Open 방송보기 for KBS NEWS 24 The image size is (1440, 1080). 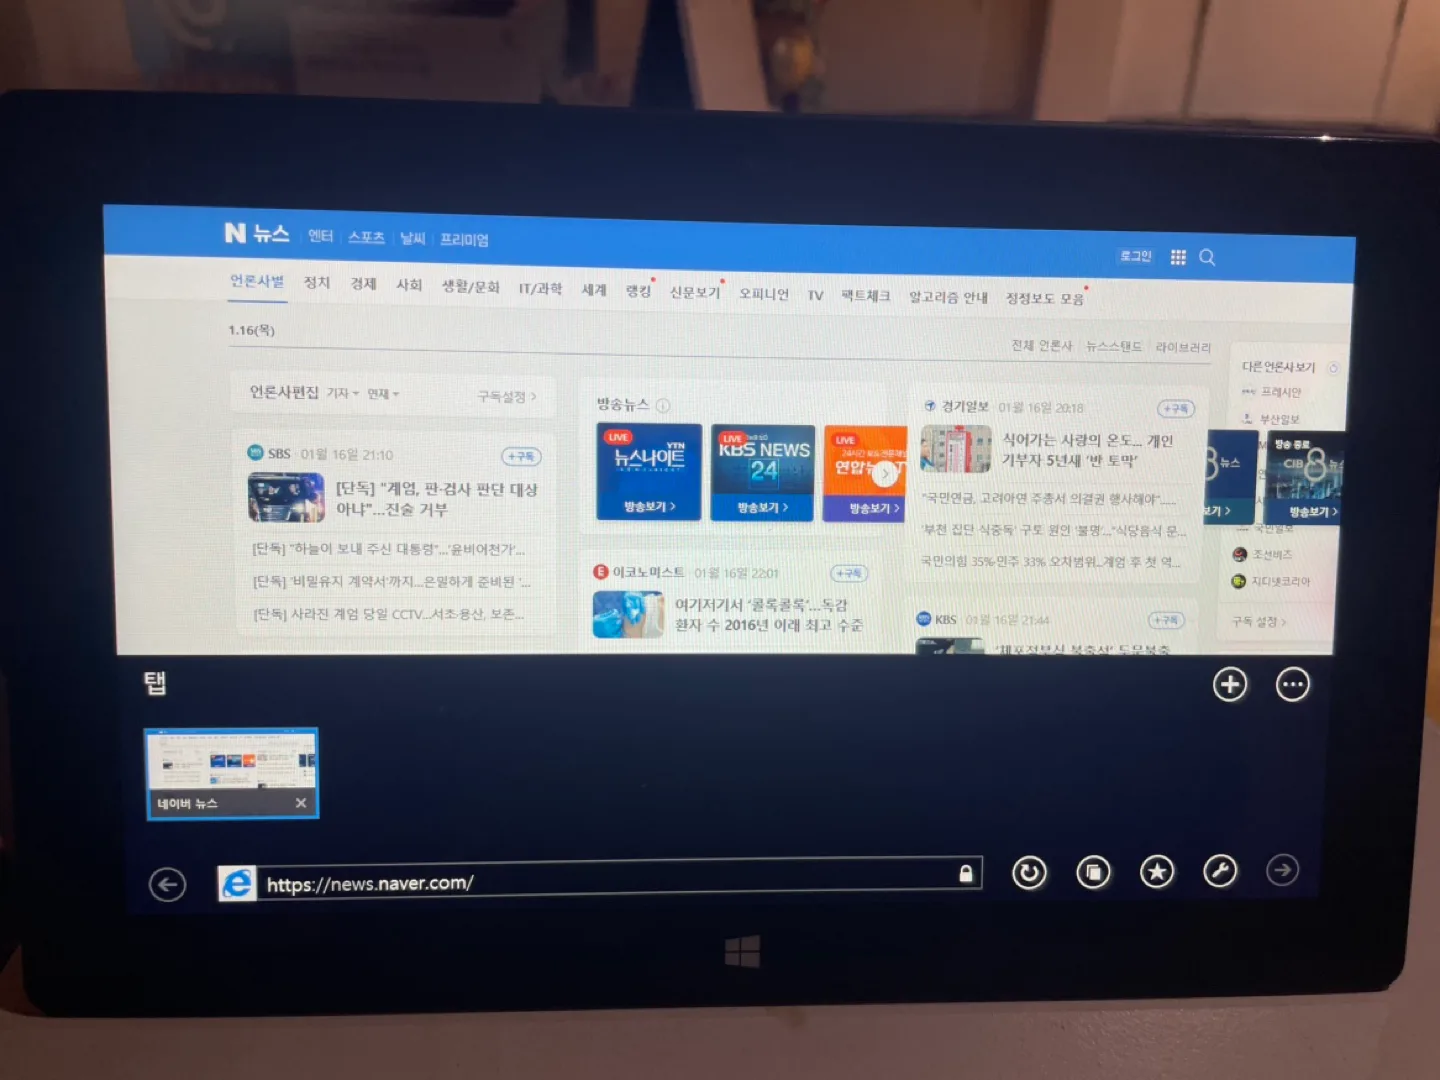click(763, 508)
